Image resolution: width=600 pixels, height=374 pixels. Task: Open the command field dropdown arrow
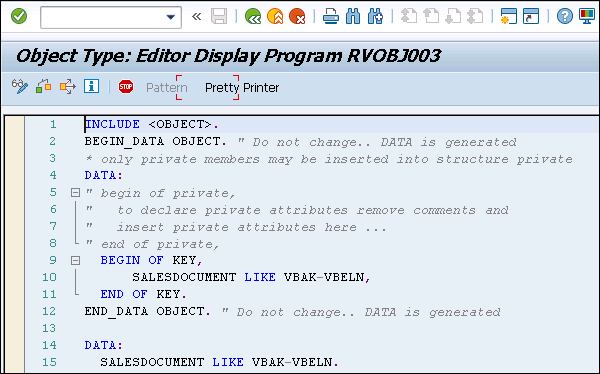pyautogui.click(x=171, y=17)
